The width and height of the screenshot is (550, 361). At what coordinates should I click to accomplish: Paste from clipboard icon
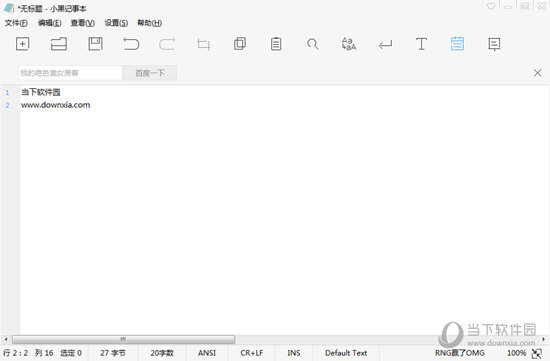tap(276, 44)
